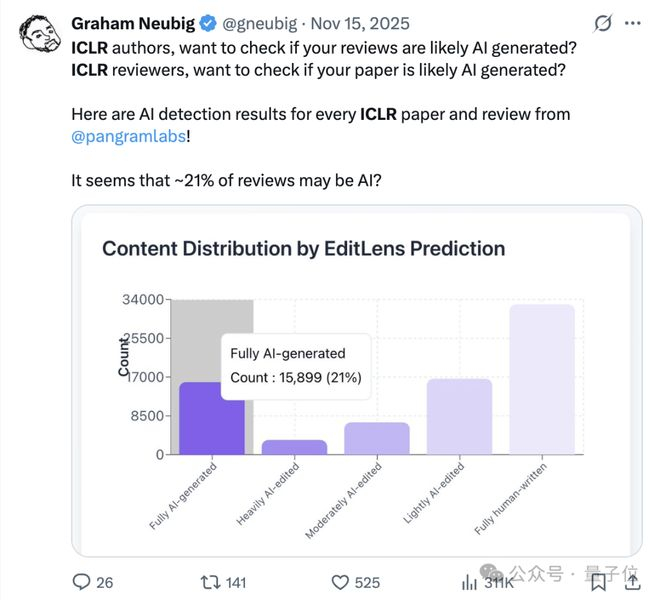Like the tweet with heart icon

pos(339,582)
